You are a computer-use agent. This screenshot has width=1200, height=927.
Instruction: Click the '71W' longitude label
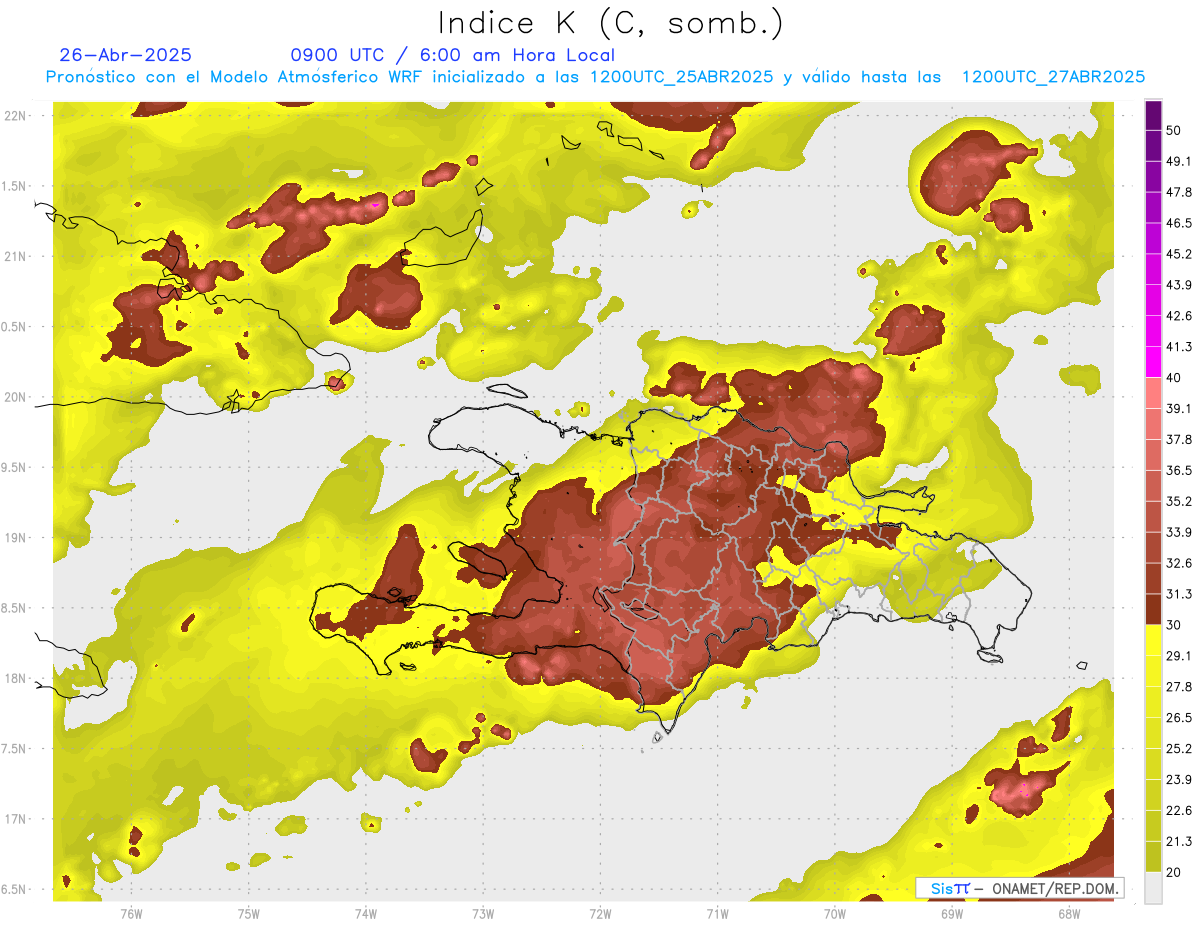717,913
